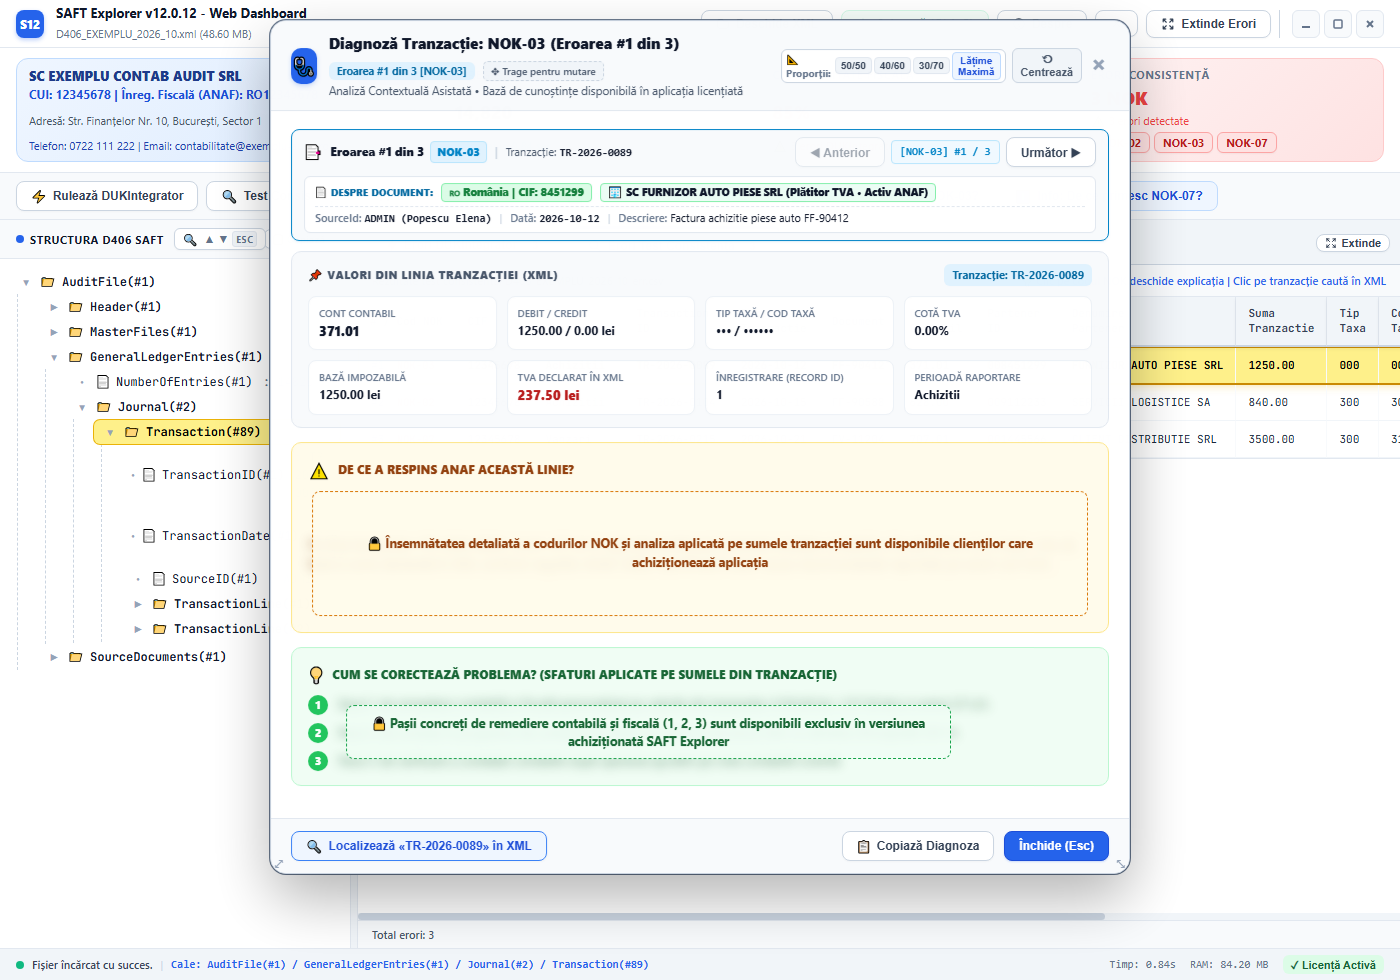
Task: Click the diagnosis dialog header icon
Action: [x=303, y=67]
